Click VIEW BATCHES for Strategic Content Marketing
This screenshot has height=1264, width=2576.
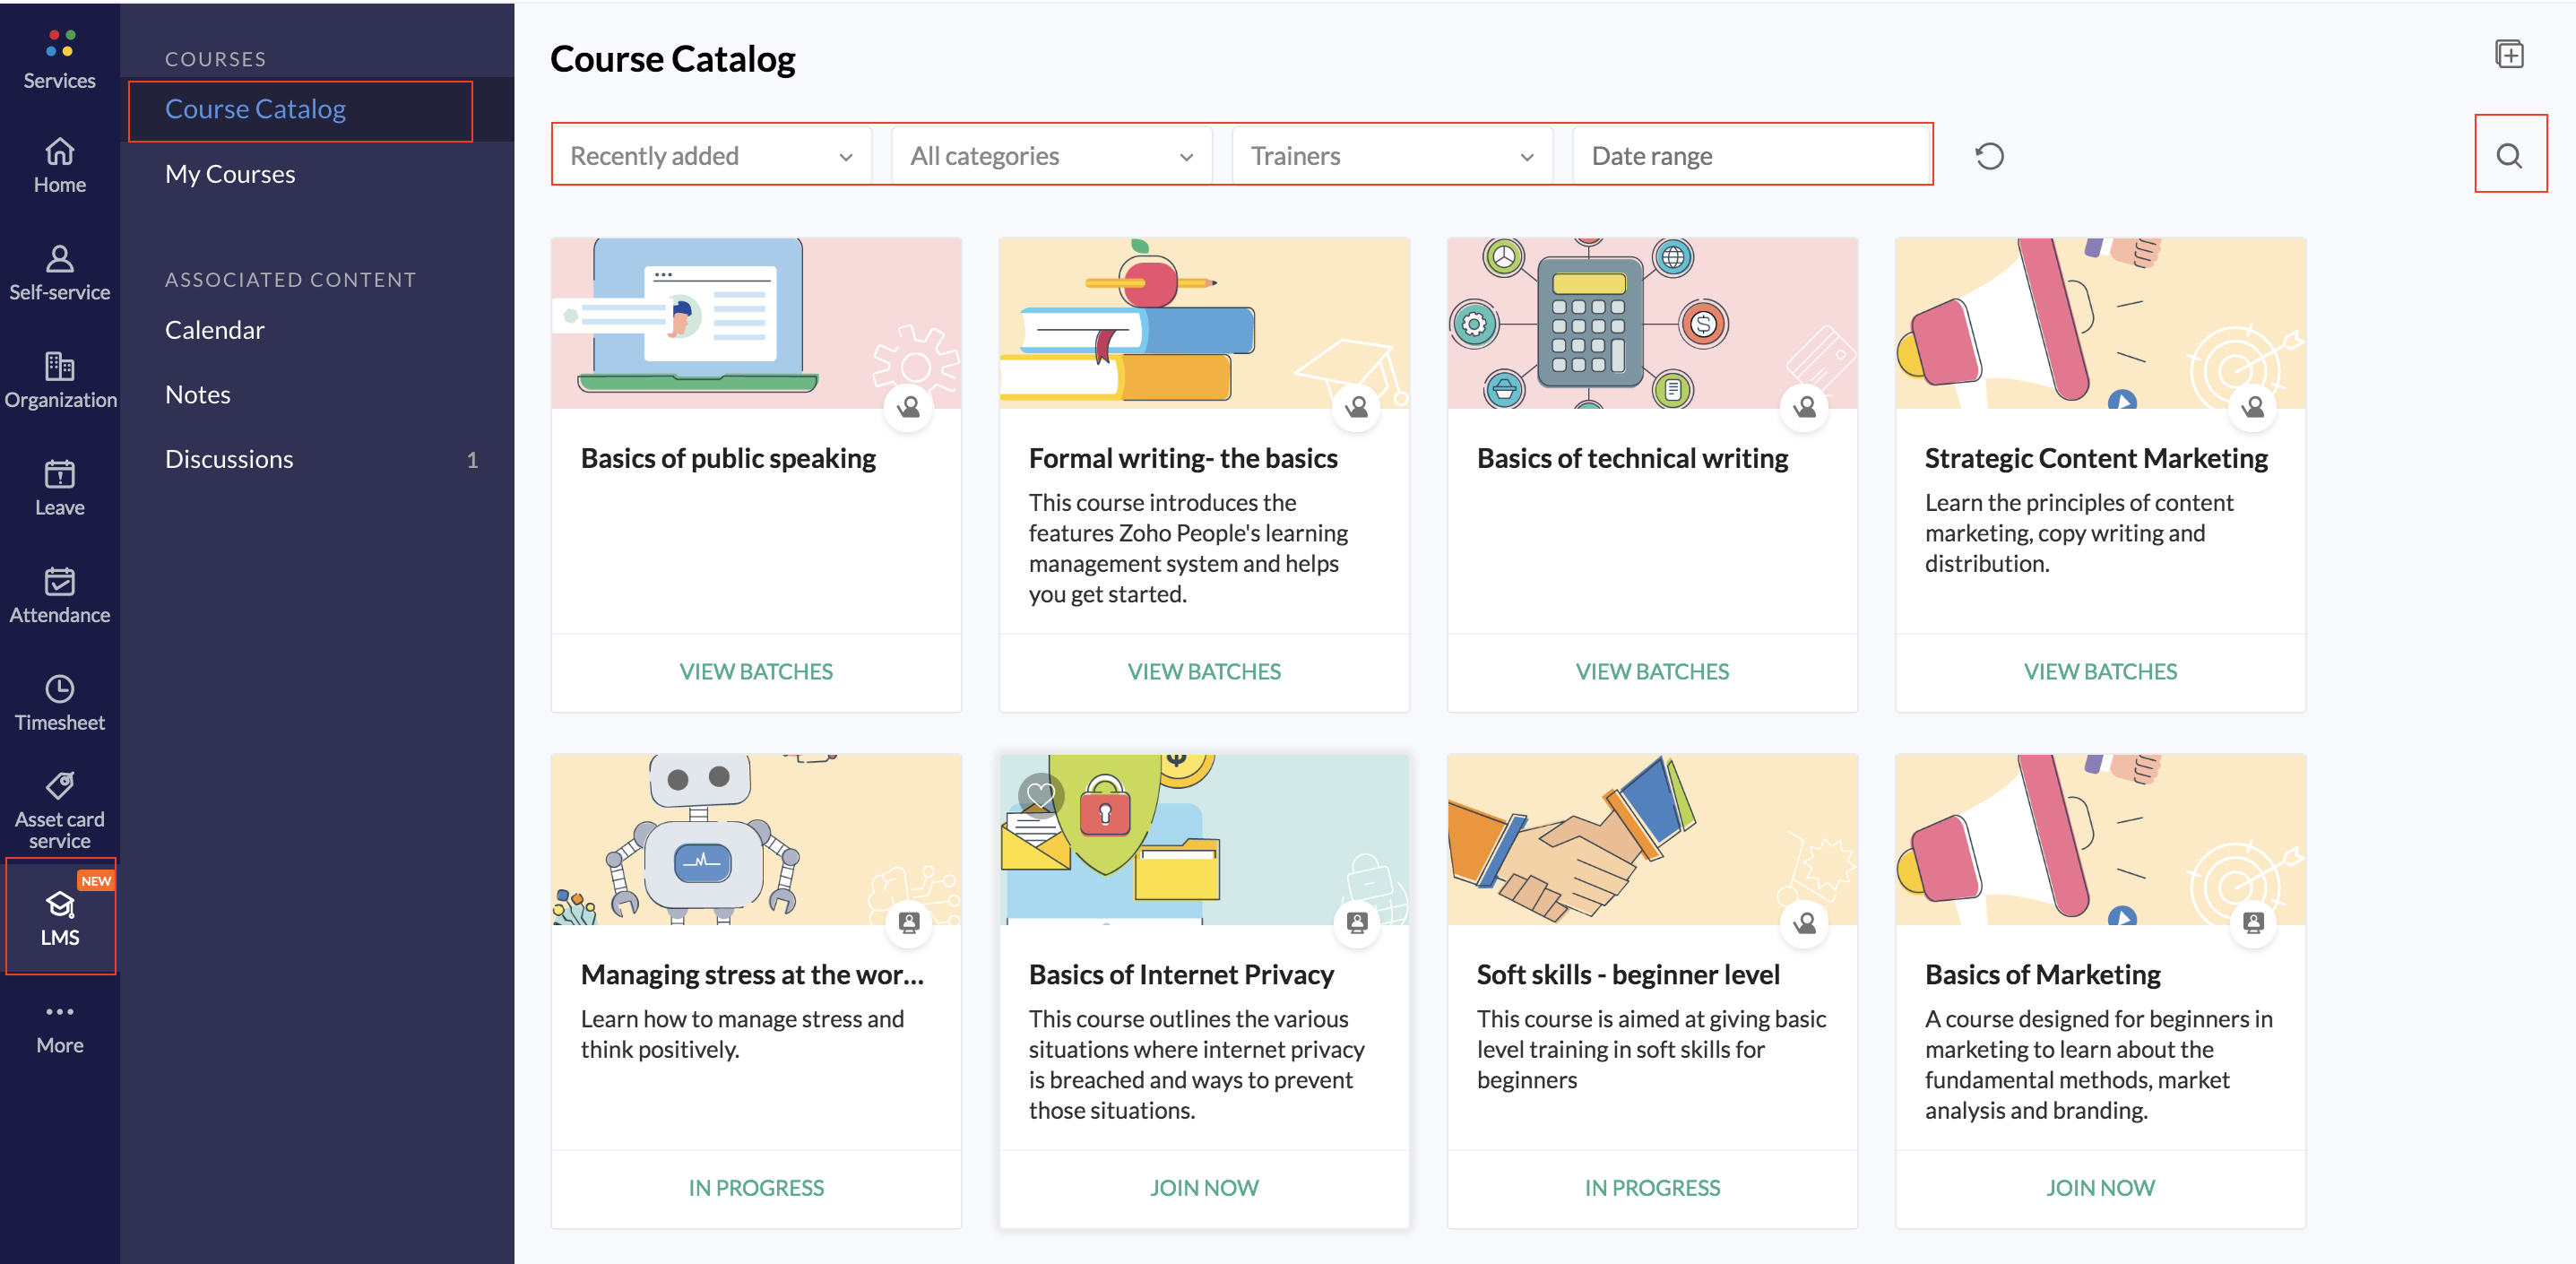click(x=2099, y=671)
